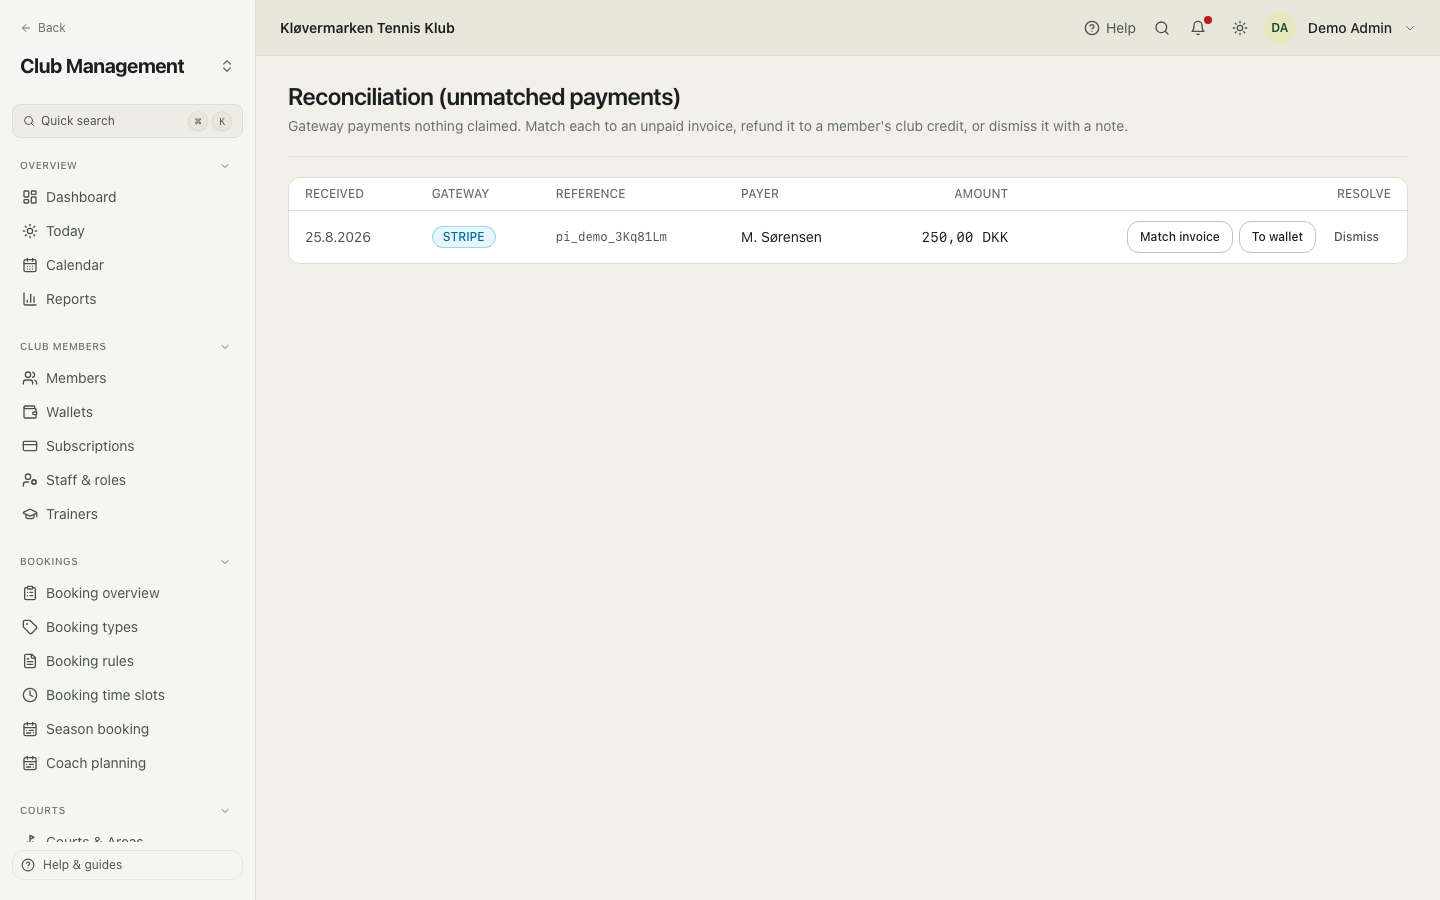Focus the Quick search field
The height and width of the screenshot is (900, 1440).
pyautogui.click(x=127, y=121)
